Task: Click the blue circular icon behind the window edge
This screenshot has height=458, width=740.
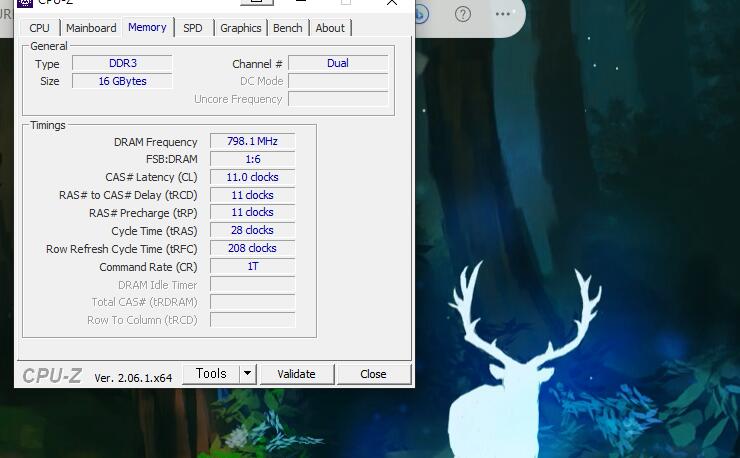Action: [421, 14]
